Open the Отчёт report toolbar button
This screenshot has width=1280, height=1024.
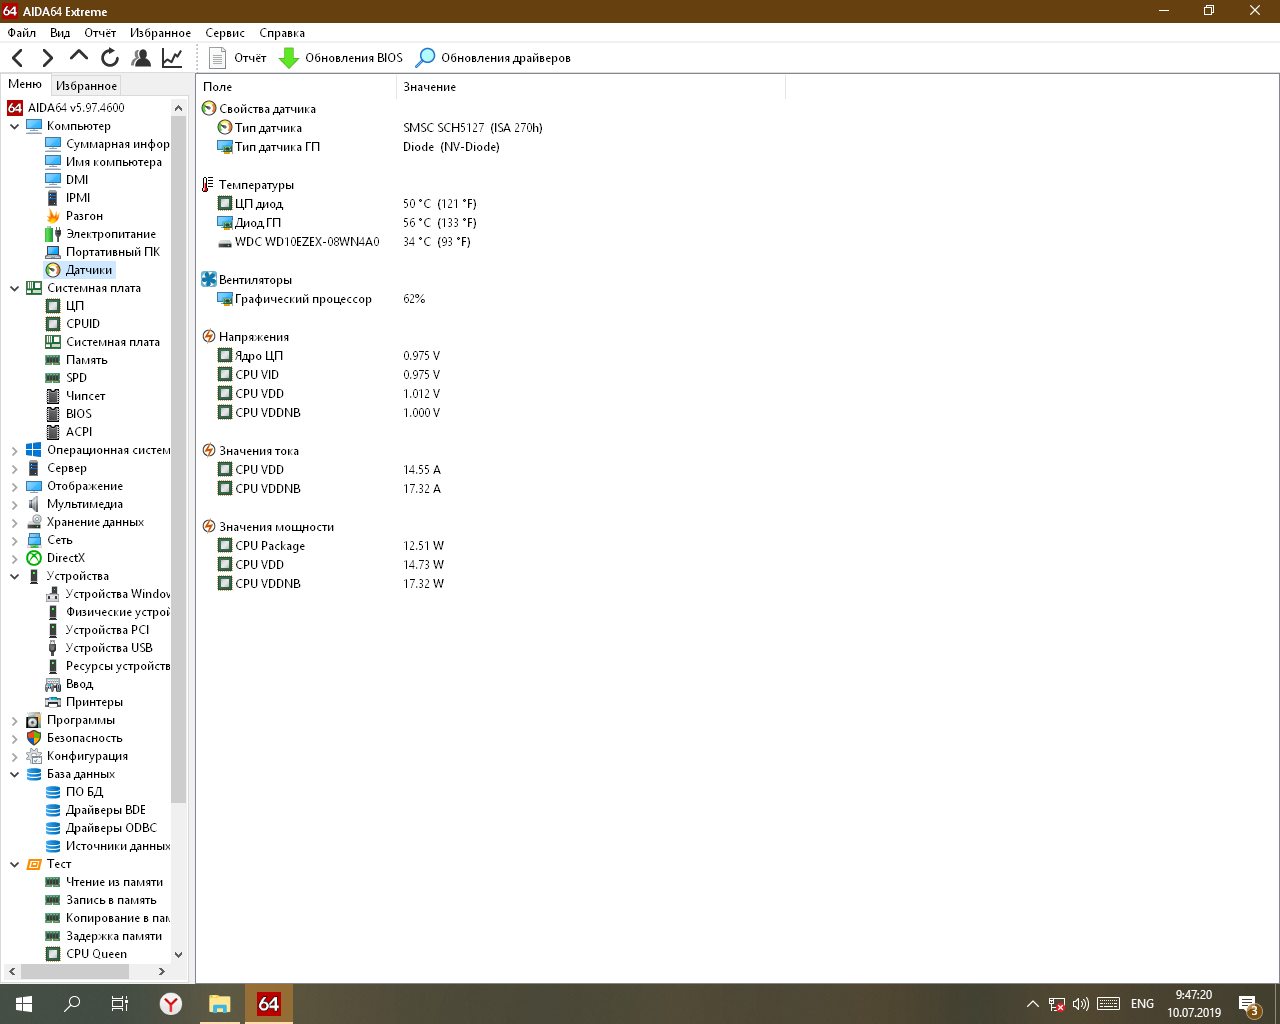pyautogui.click(x=238, y=58)
